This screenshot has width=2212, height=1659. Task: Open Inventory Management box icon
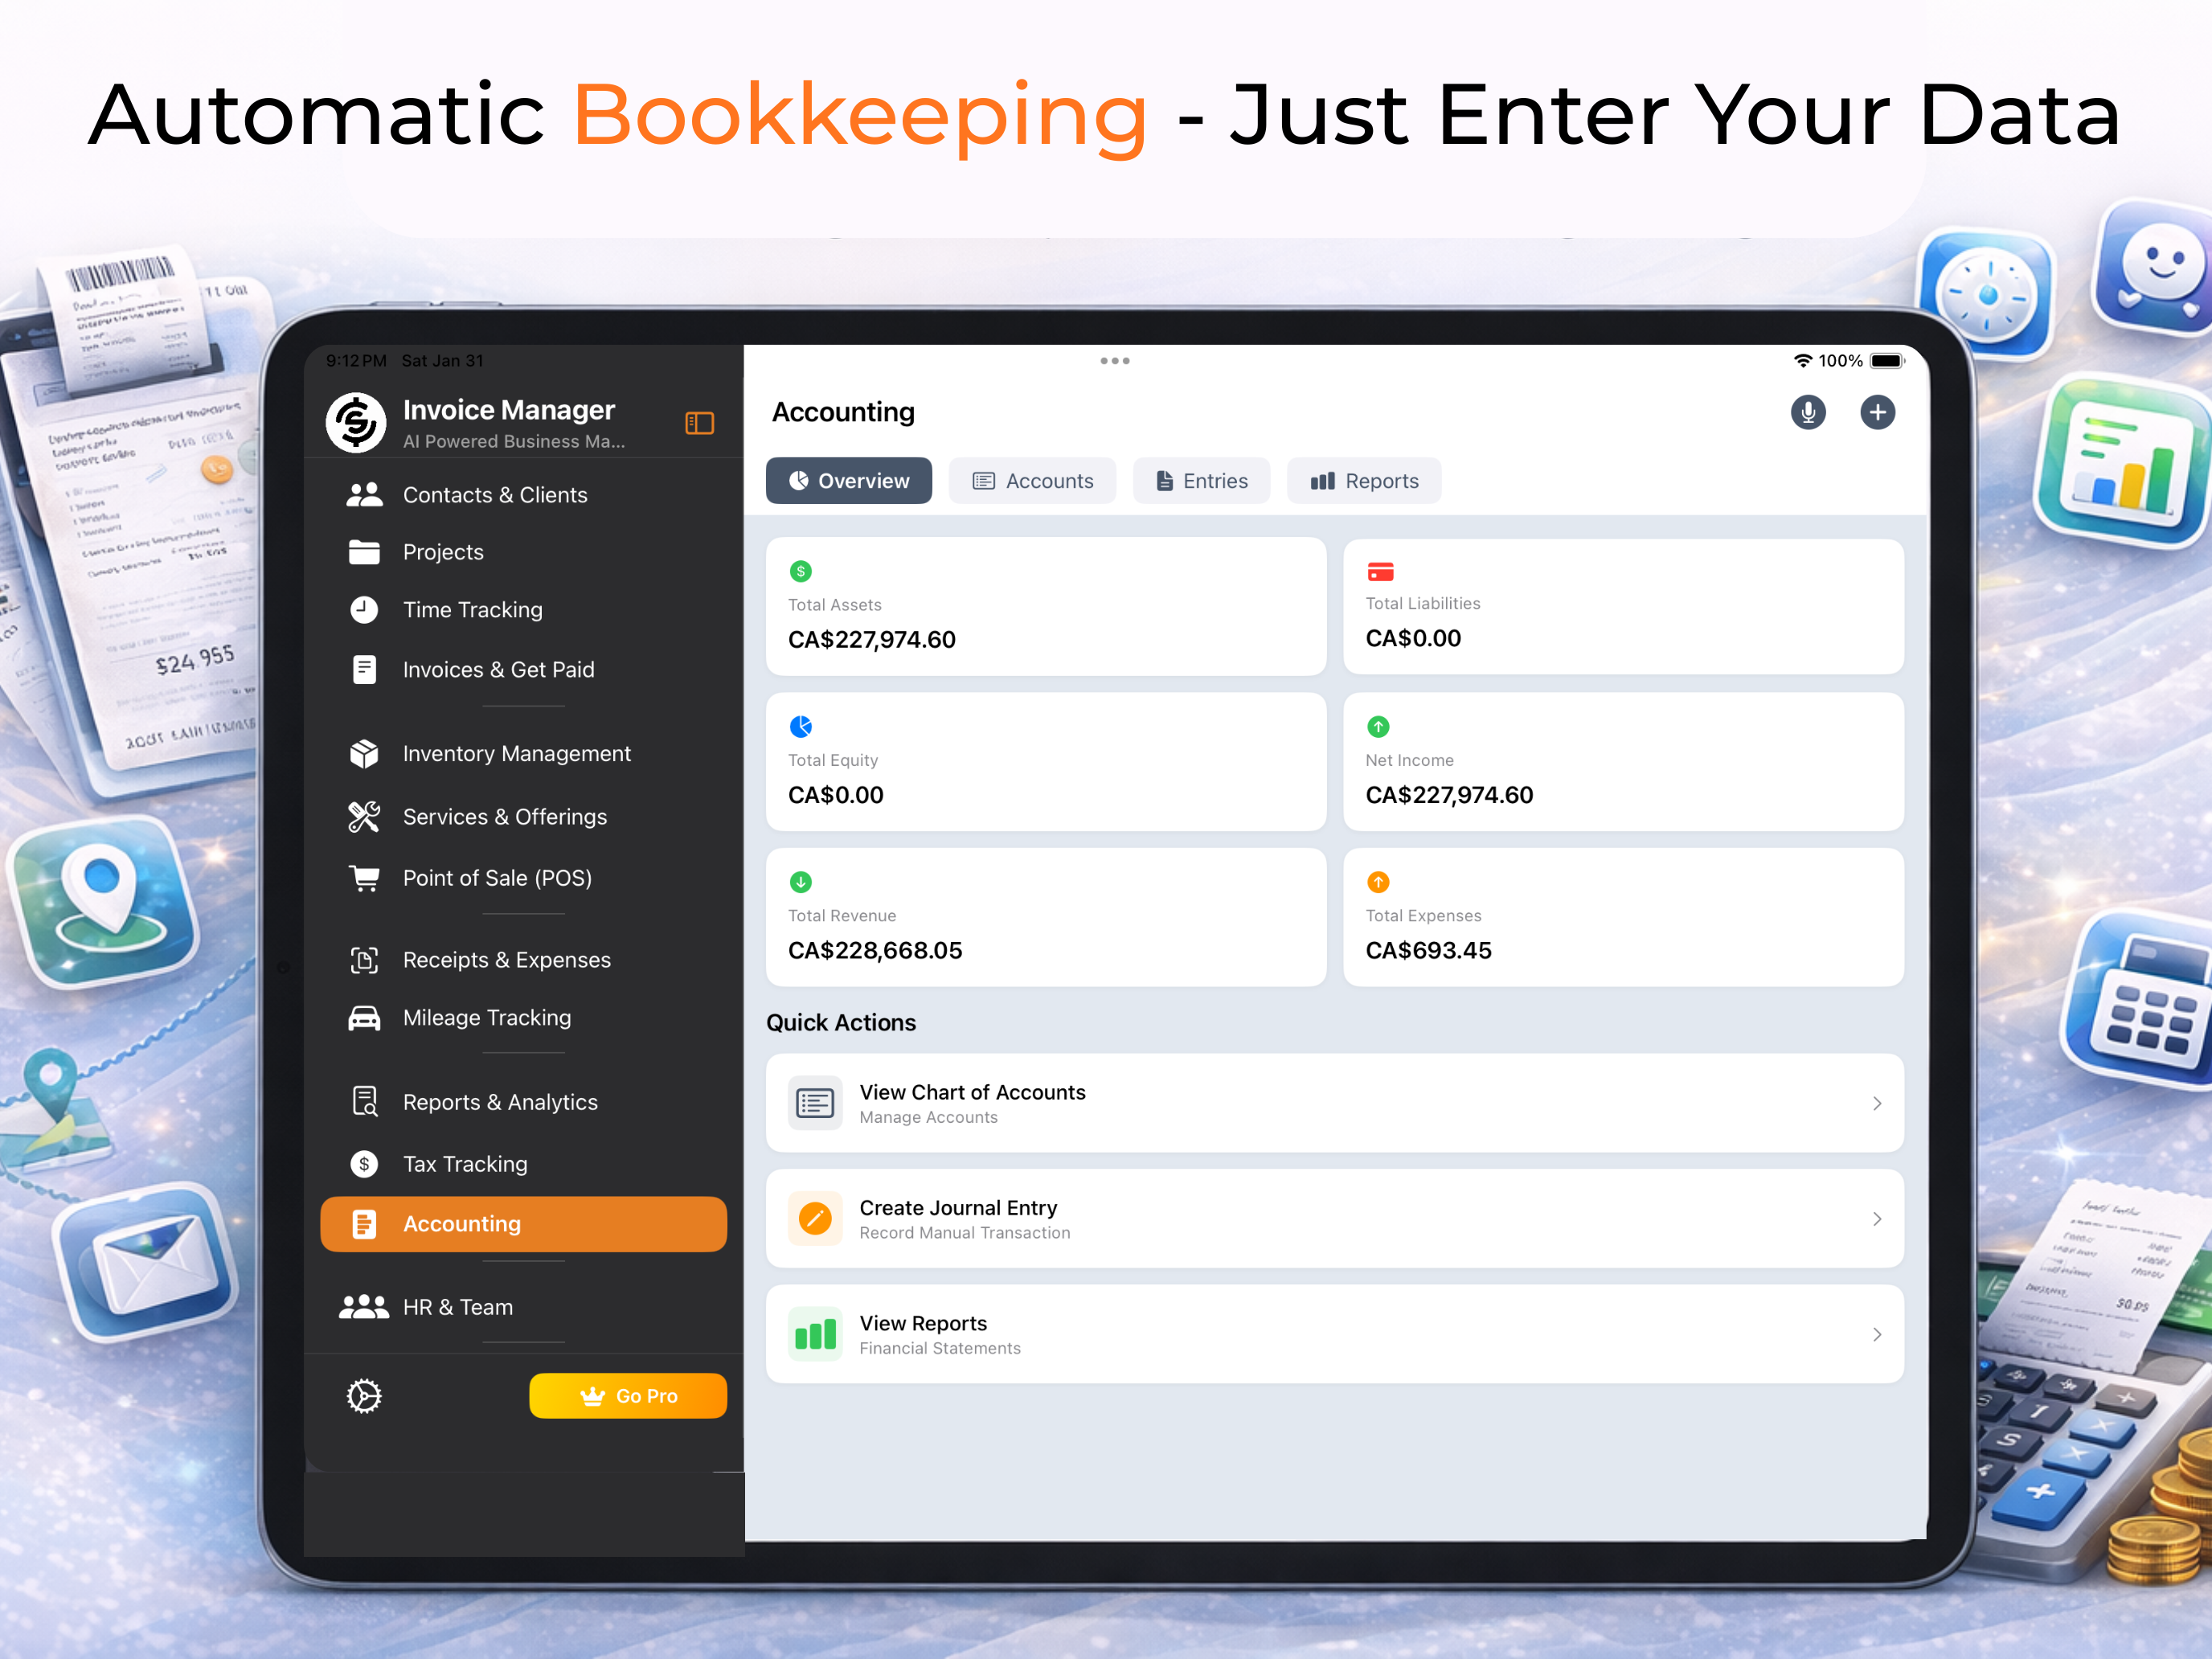pos(364,754)
